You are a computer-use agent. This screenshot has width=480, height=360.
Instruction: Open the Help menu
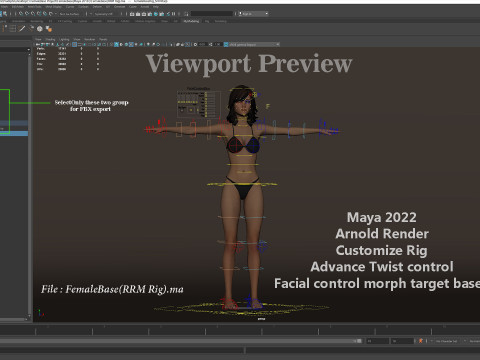click(156, 6)
